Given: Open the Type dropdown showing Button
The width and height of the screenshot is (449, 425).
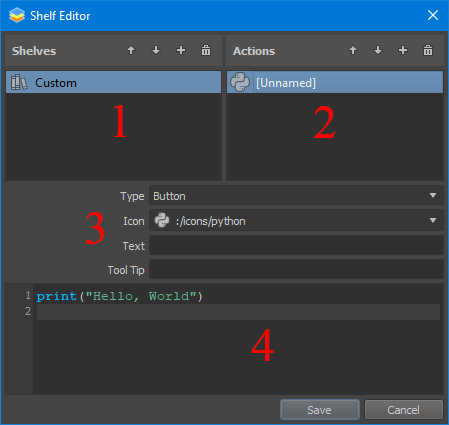Looking at the screenshot, I should point(296,196).
